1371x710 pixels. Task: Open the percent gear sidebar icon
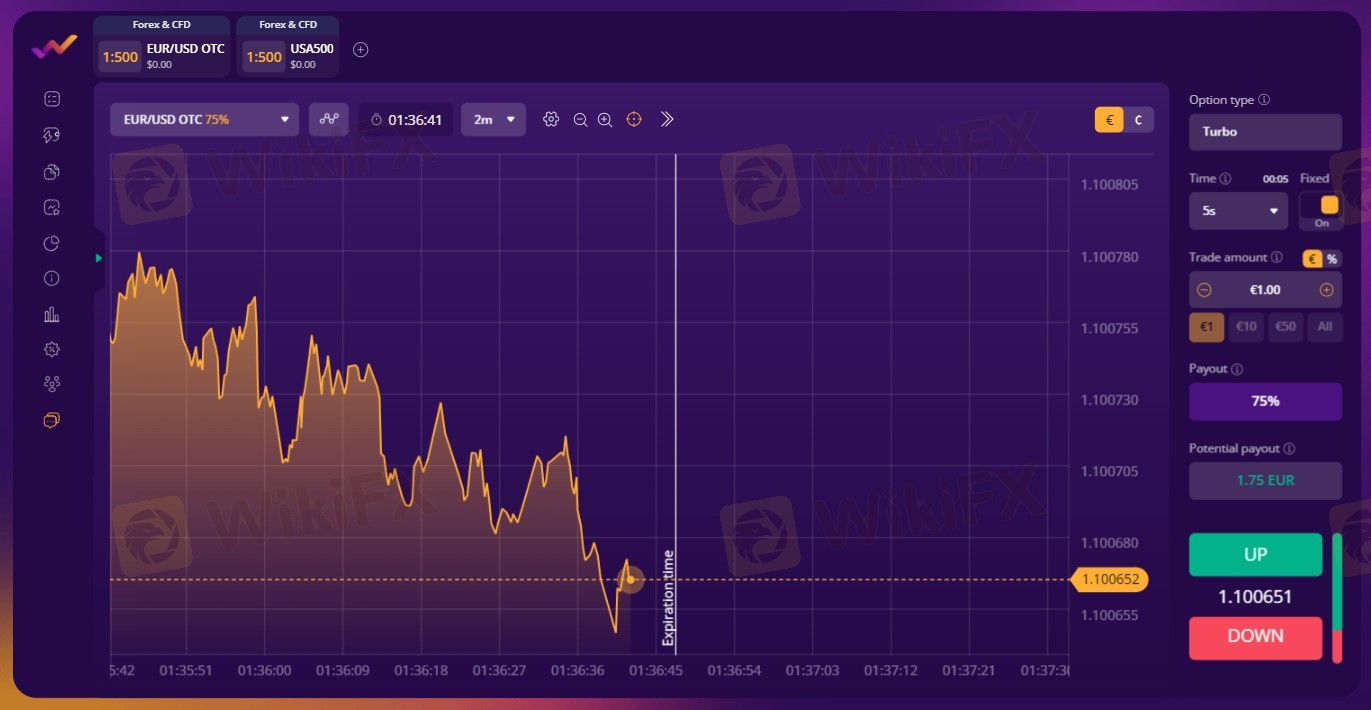coord(52,349)
